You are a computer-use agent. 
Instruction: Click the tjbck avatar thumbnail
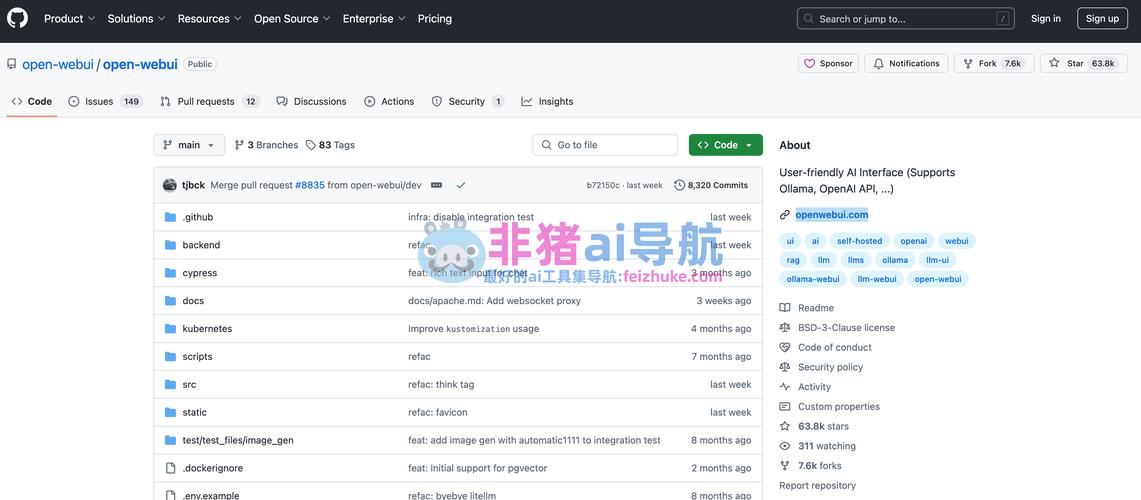coord(170,185)
